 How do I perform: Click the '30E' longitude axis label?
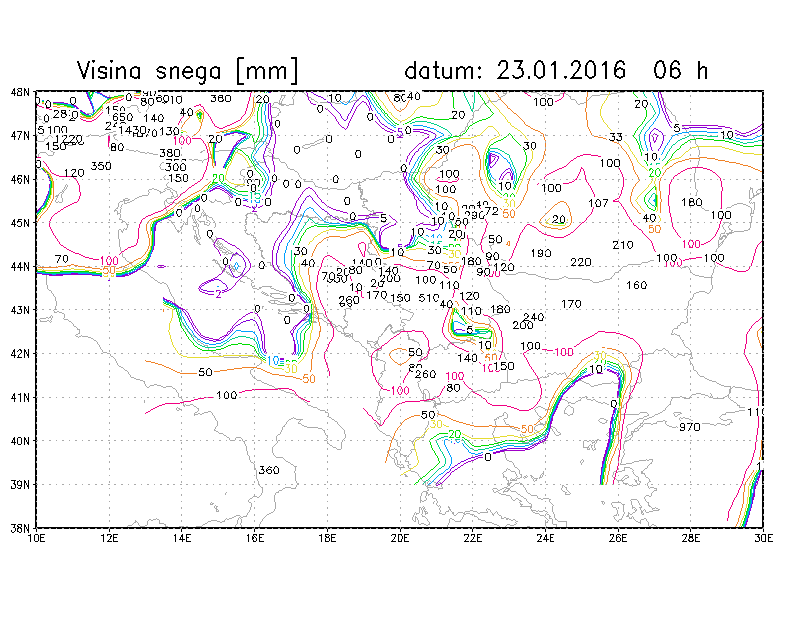[763, 538]
